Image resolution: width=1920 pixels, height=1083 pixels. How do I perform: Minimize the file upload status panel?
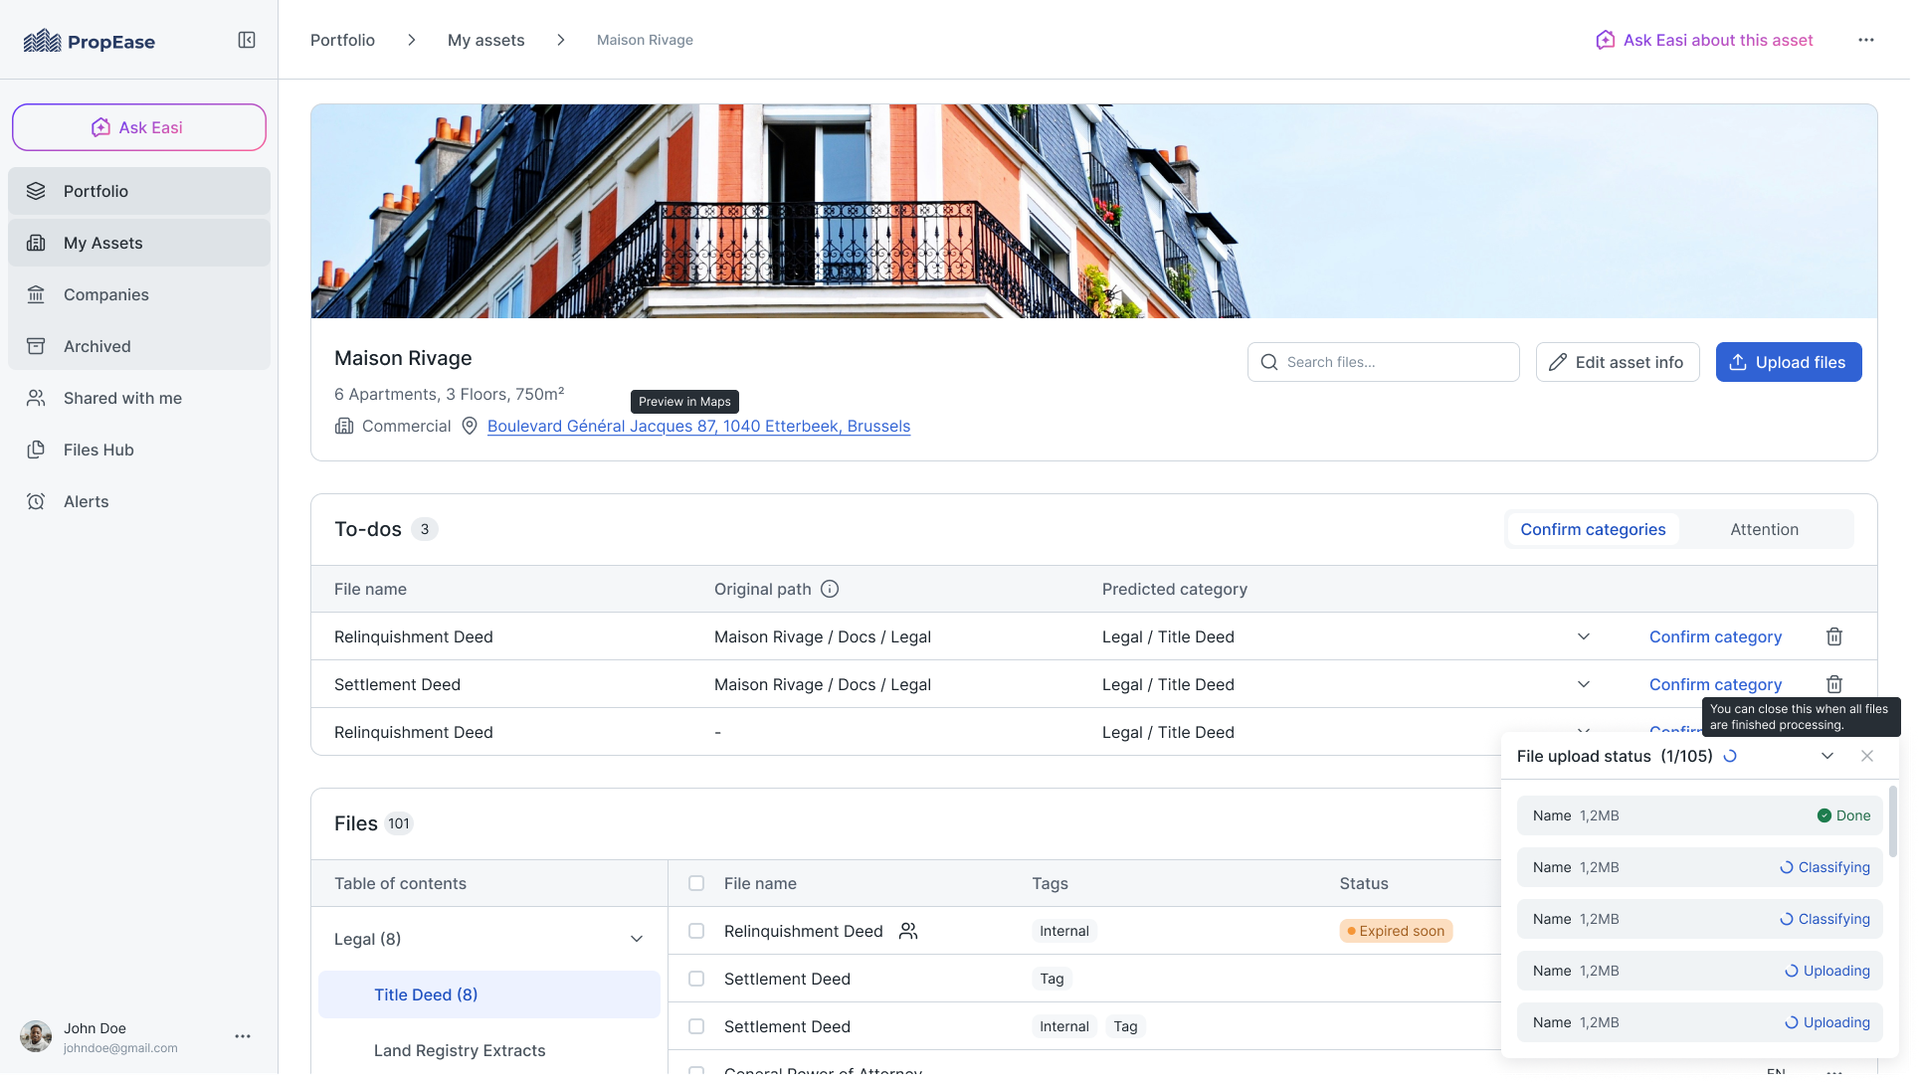click(1827, 756)
